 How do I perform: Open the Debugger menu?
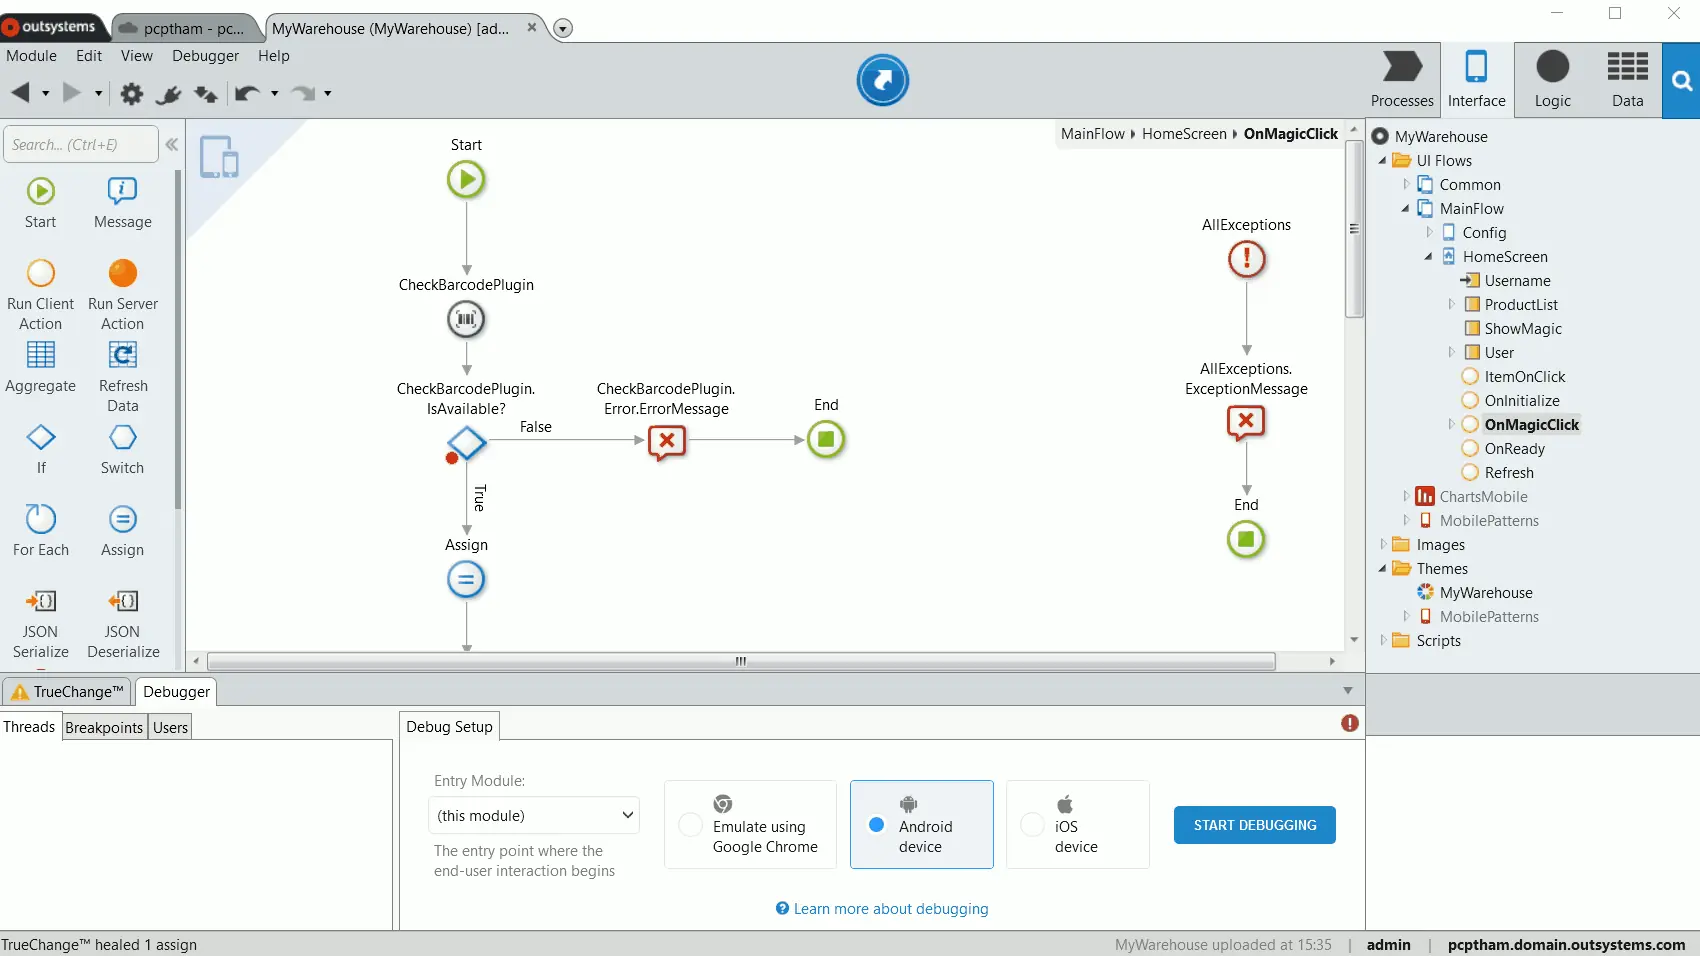(x=205, y=56)
